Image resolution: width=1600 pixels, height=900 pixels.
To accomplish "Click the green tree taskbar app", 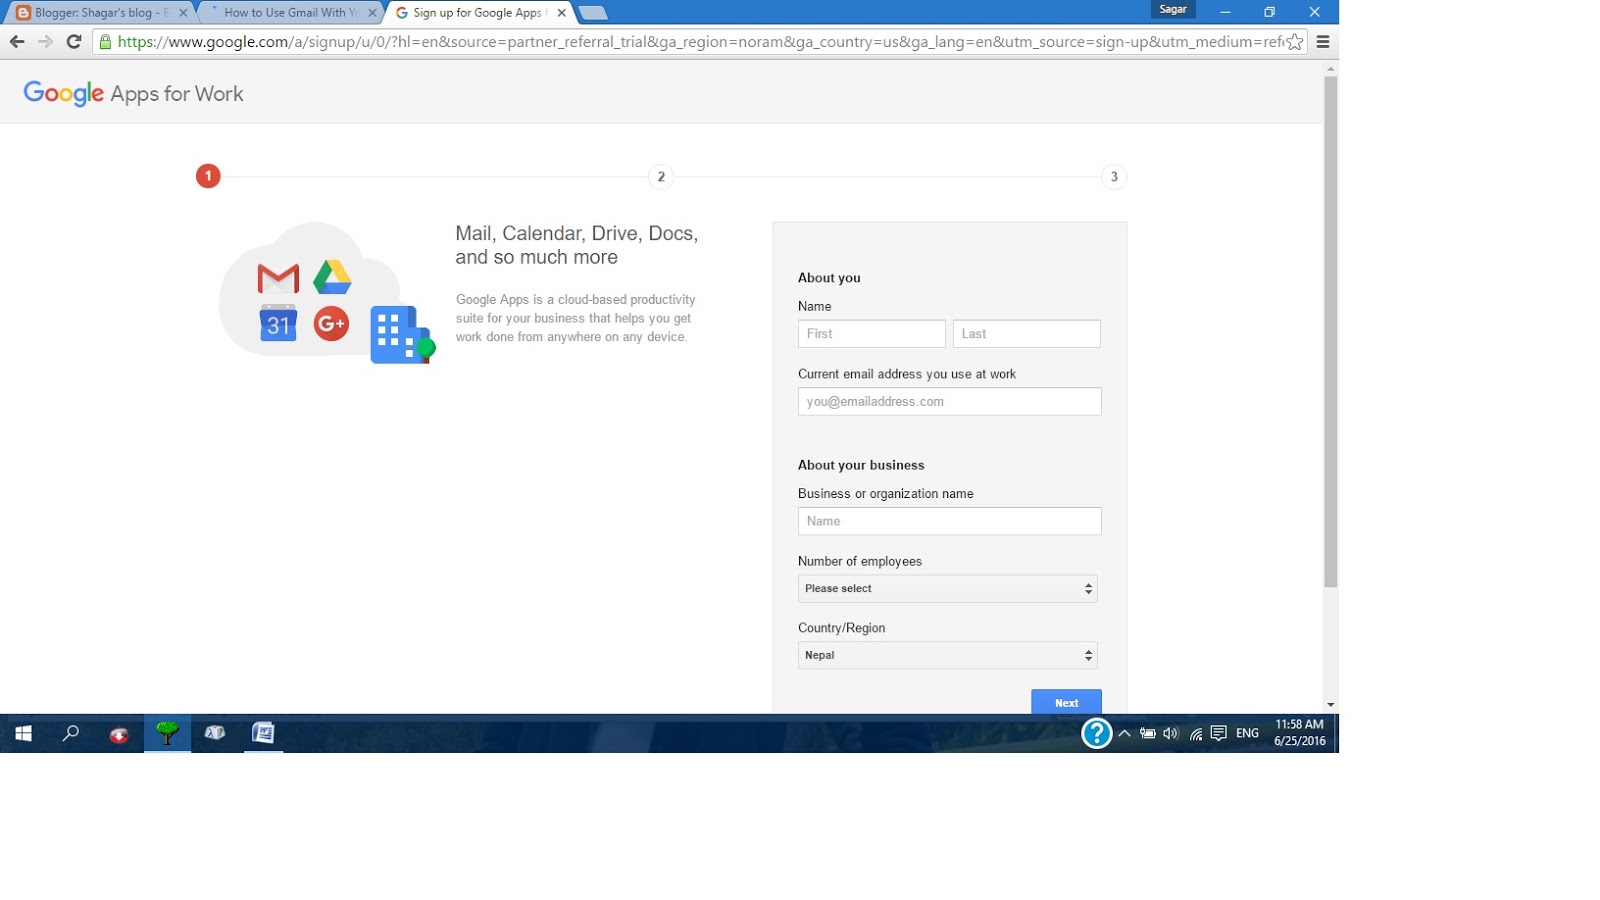I will (x=167, y=733).
